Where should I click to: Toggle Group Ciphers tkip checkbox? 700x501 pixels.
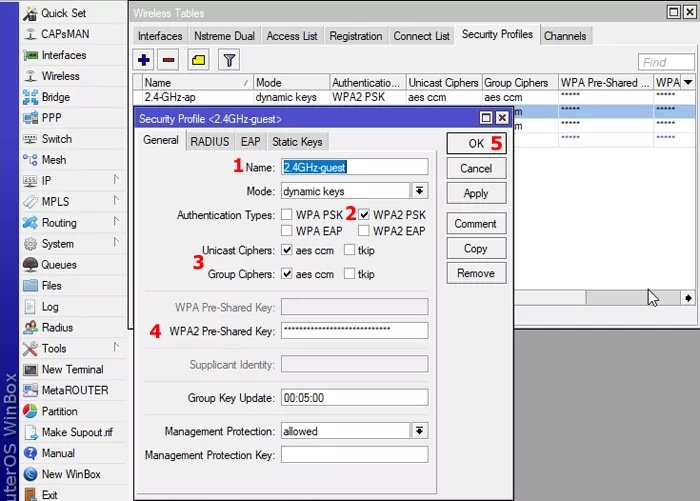pyautogui.click(x=349, y=274)
